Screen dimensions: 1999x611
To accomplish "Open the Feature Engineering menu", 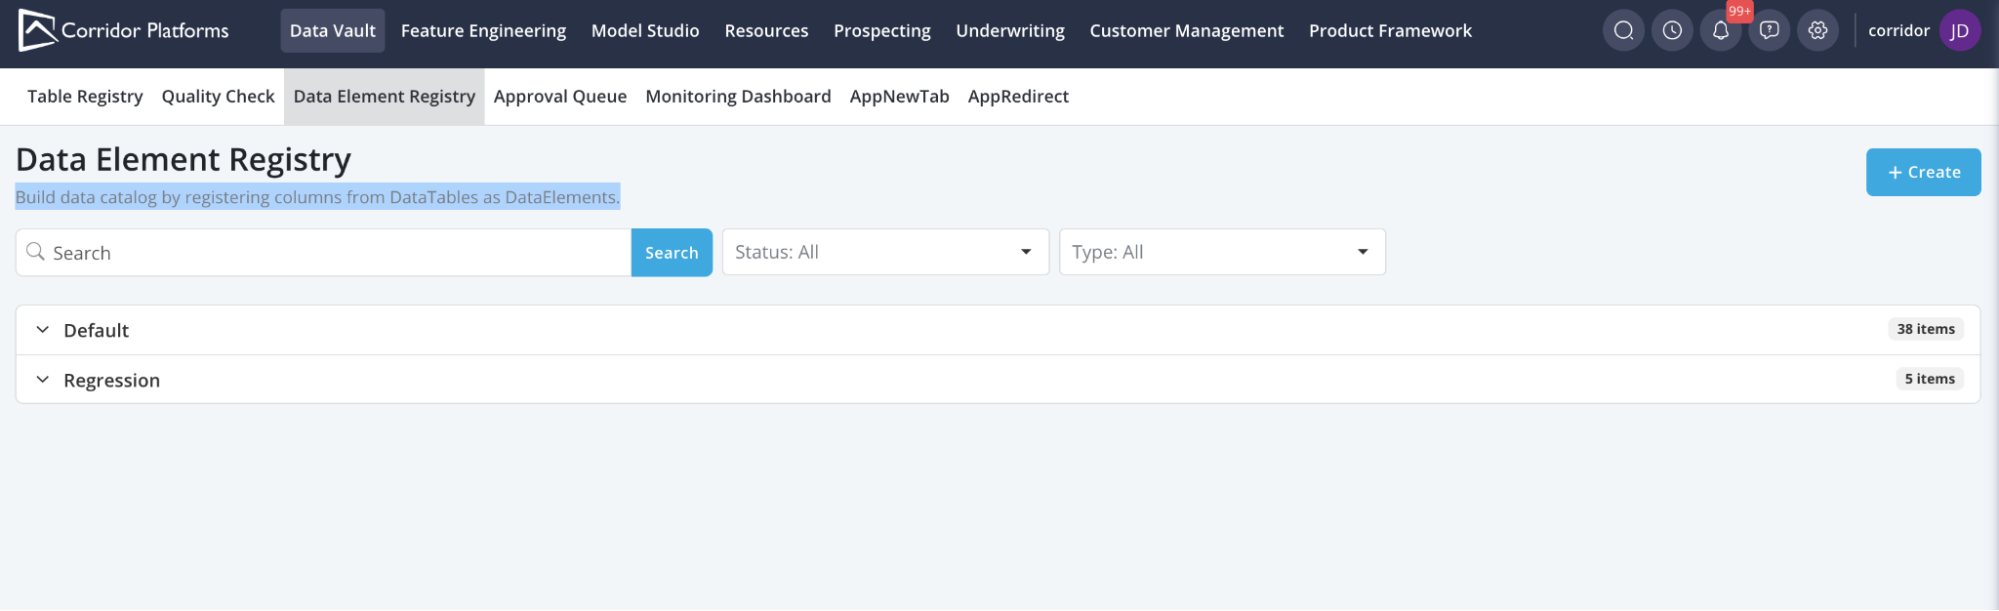I will click(483, 30).
